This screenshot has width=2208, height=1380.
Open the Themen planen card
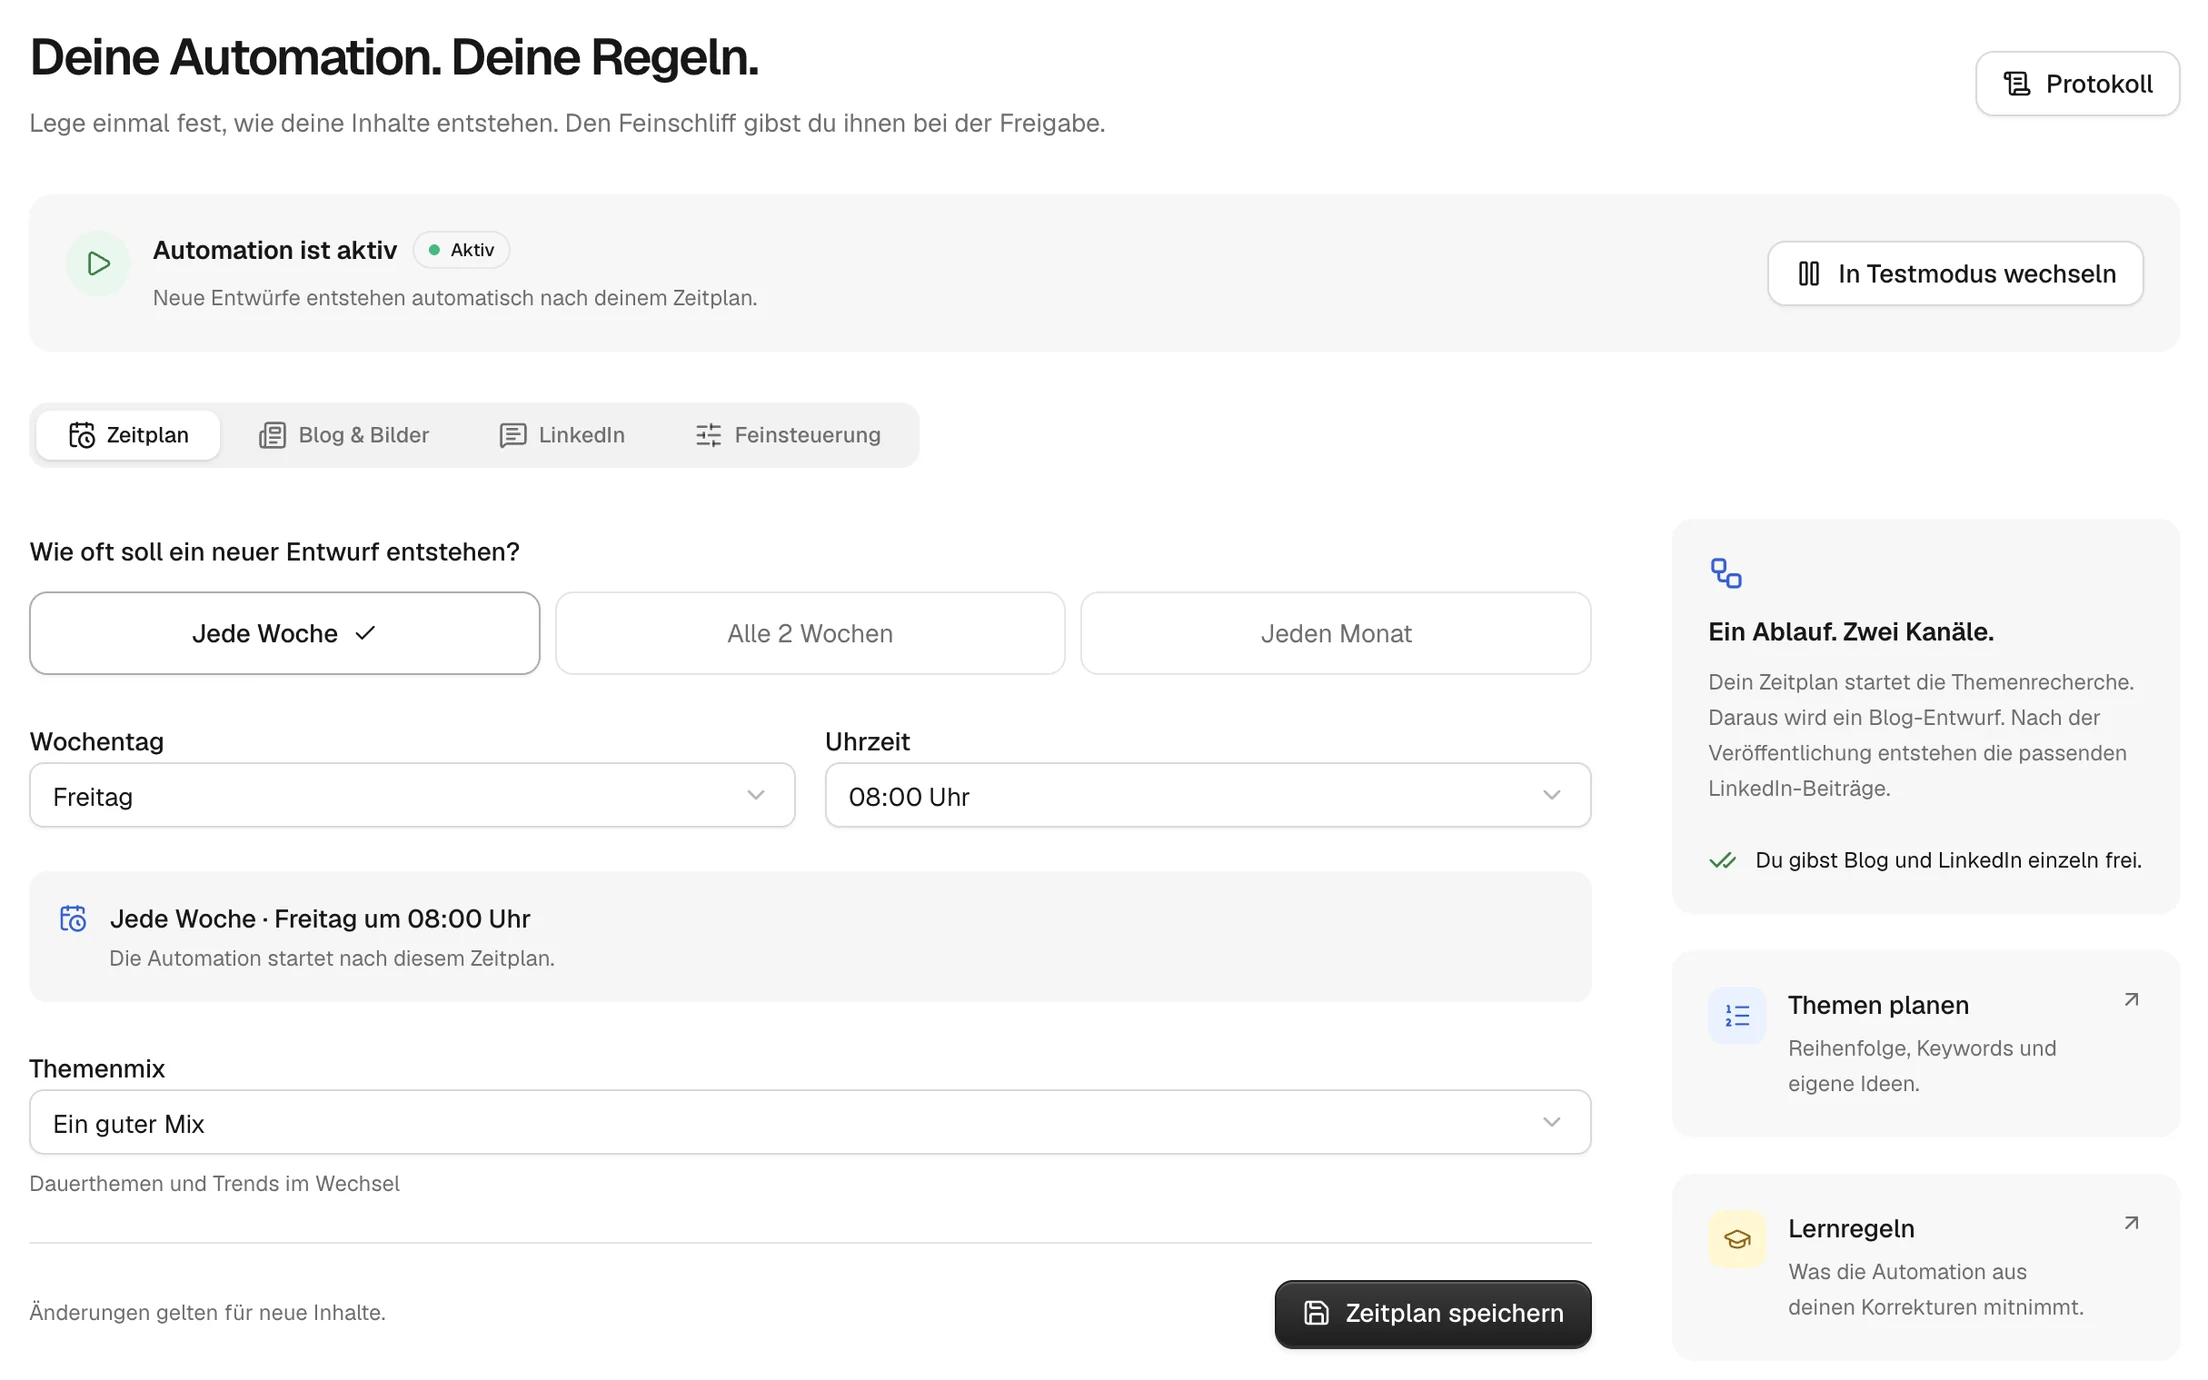coord(1926,1043)
